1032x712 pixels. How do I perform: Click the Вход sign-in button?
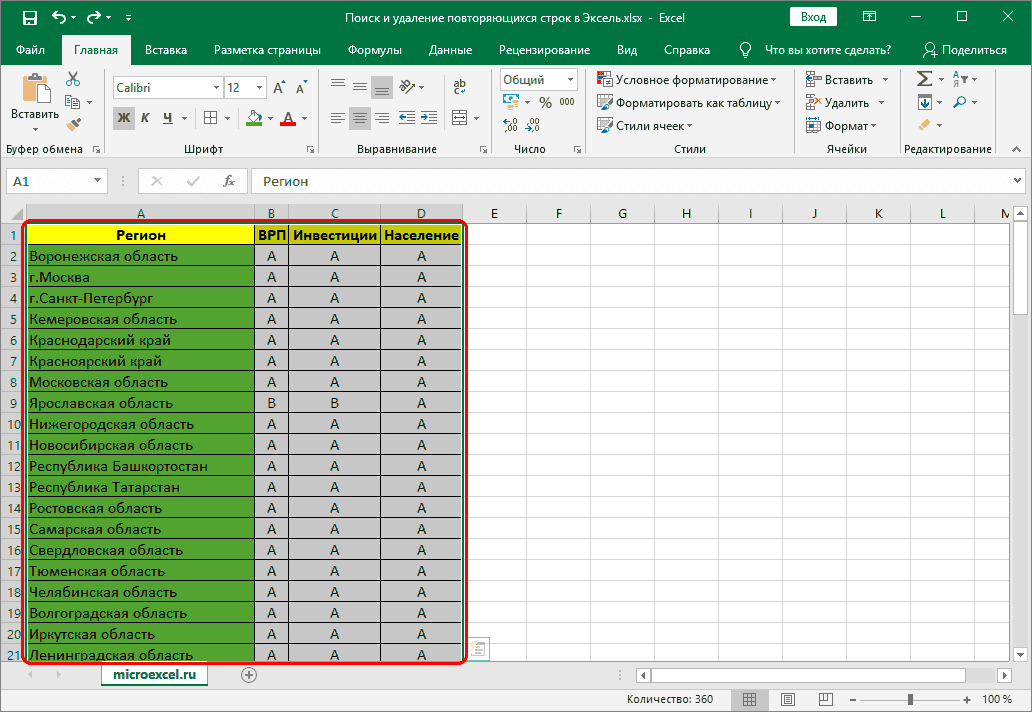pos(812,16)
